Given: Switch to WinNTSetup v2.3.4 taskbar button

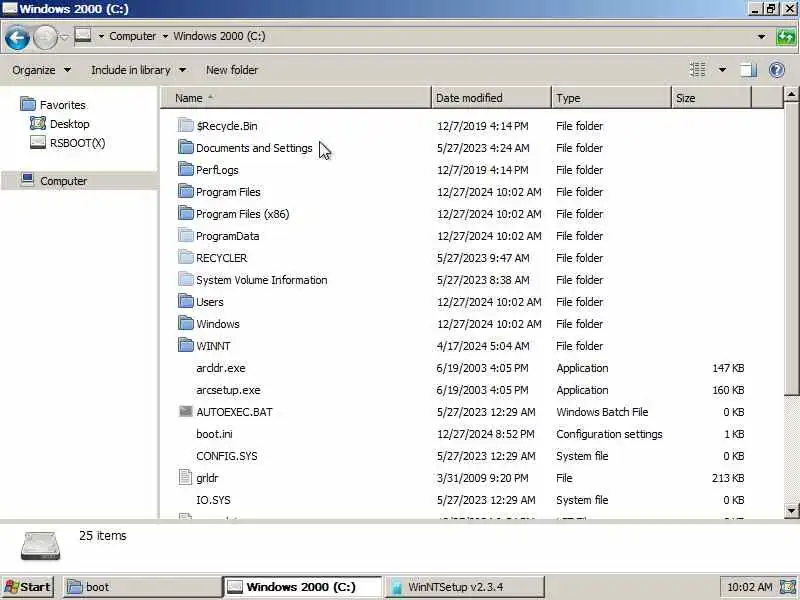Looking at the screenshot, I should 464,587.
